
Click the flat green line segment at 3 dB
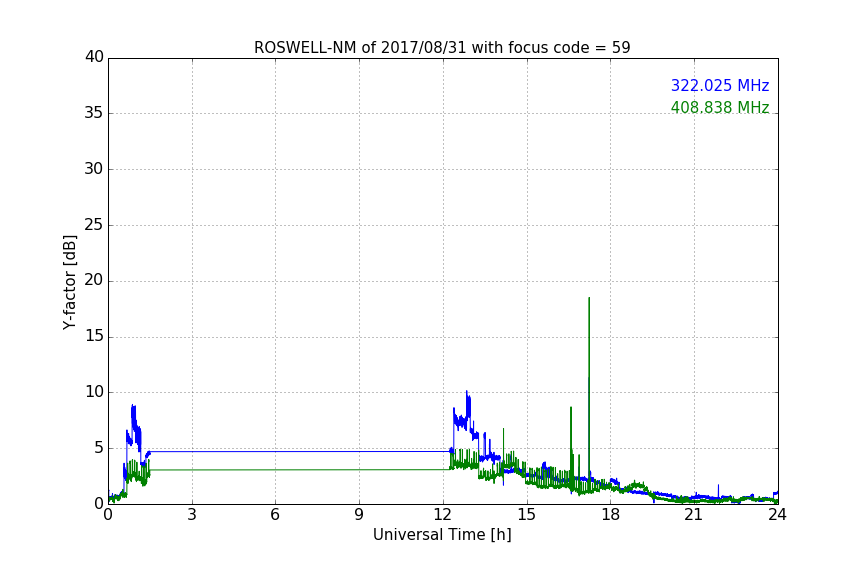[300, 470]
